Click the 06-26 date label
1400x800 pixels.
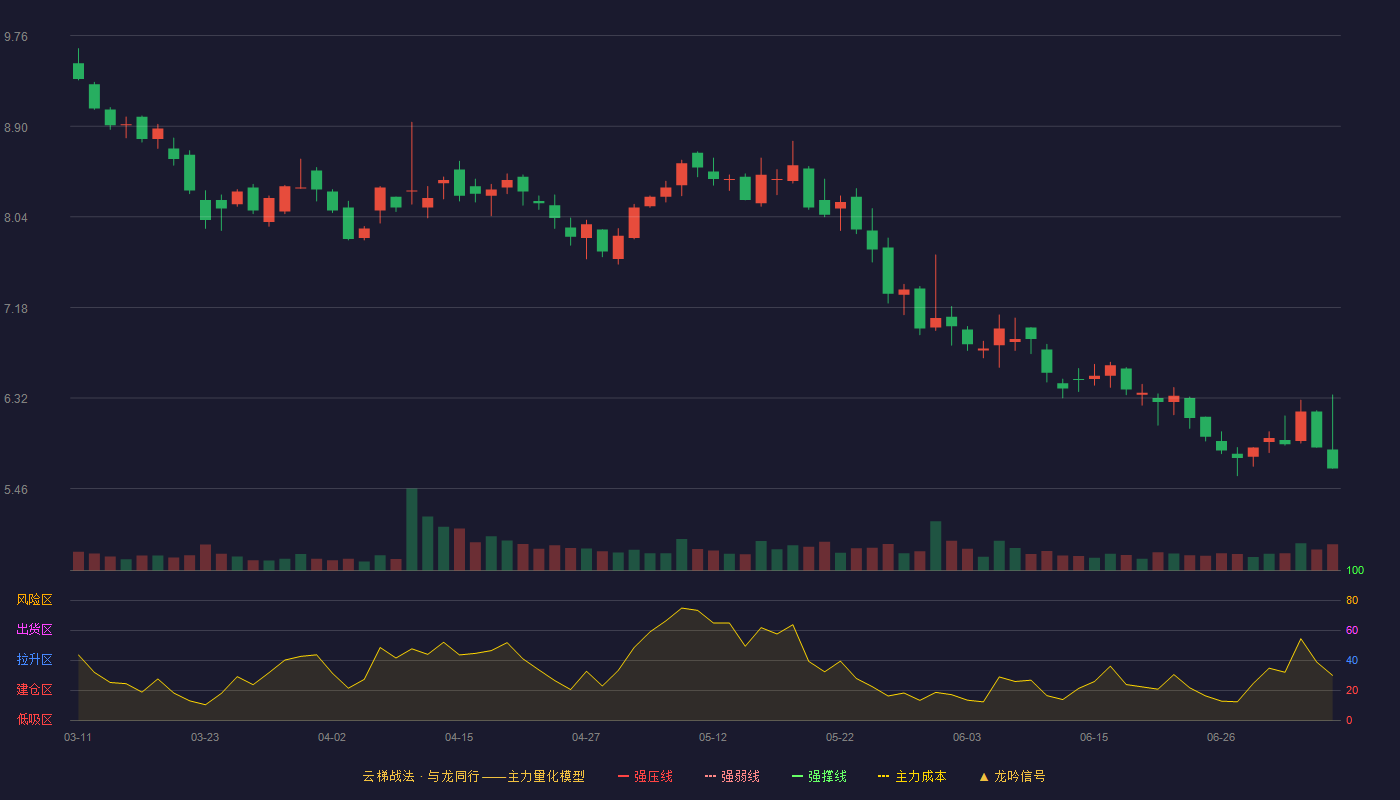tap(1221, 737)
